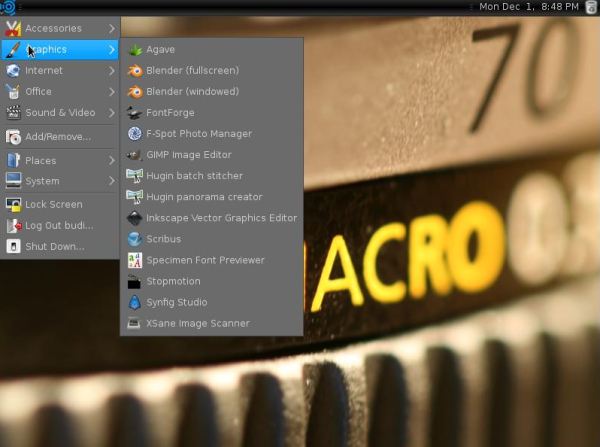Launch Scribus from the submenu
The height and width of the screenshot is (447, 600).
click(x=212, y=239)
